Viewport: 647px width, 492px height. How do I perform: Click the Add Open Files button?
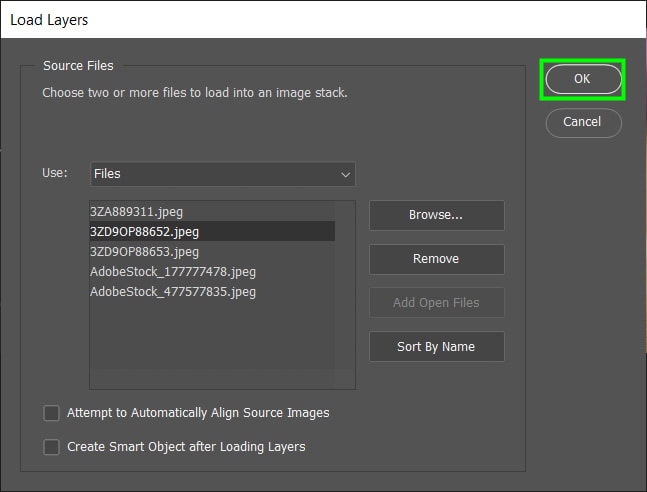436,303
